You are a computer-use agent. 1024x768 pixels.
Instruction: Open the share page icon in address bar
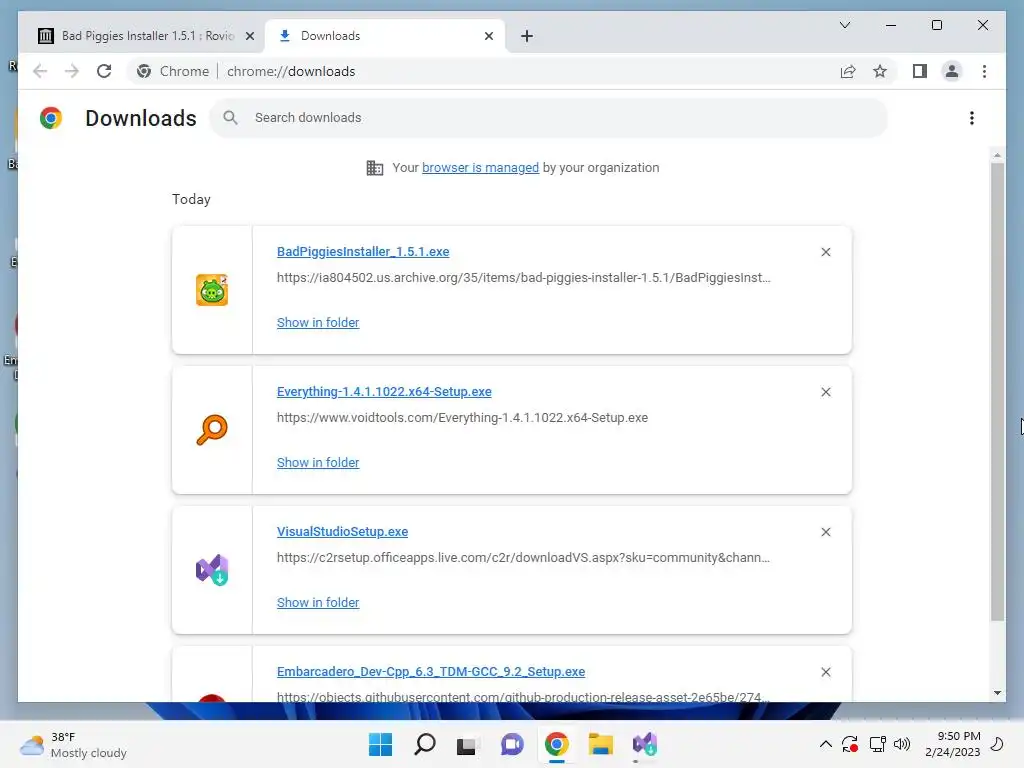coord(848,71)
